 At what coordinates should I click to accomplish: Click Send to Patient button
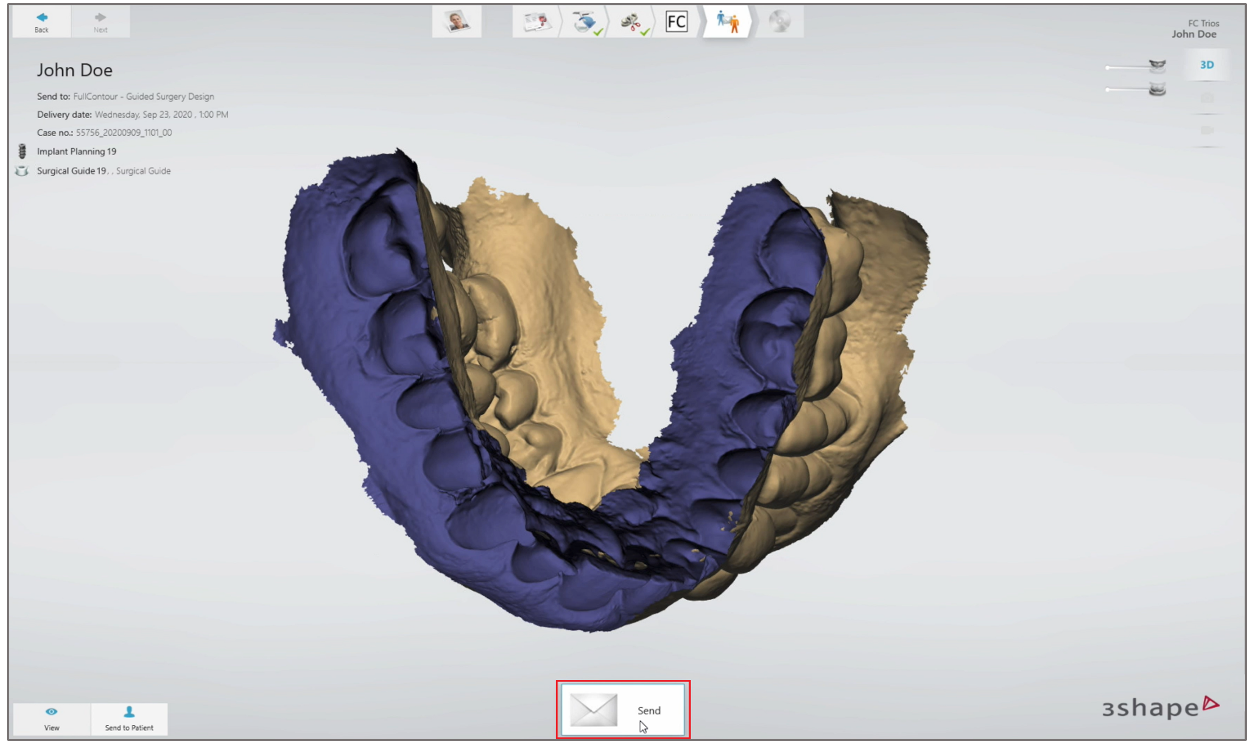click(128, 719)
